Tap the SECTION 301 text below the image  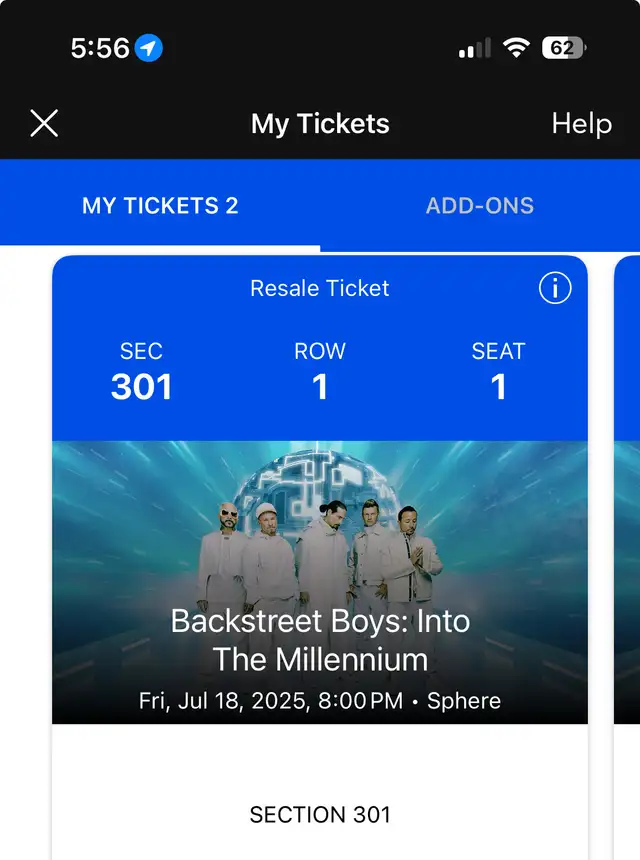pyautogui.click(x=320, y=814)
